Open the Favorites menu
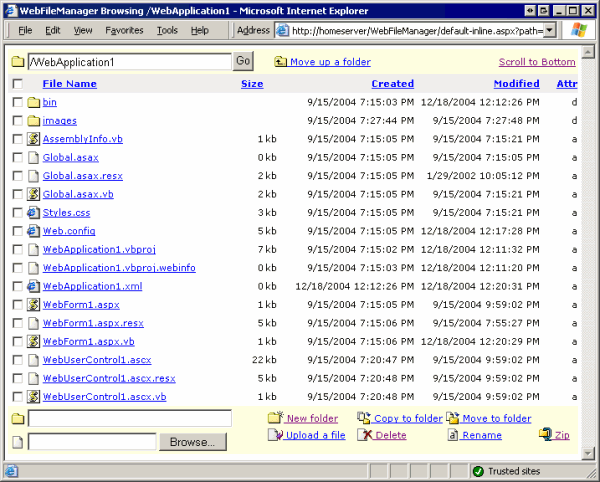This screenshot has width=600, height=482. click(124, 30)
